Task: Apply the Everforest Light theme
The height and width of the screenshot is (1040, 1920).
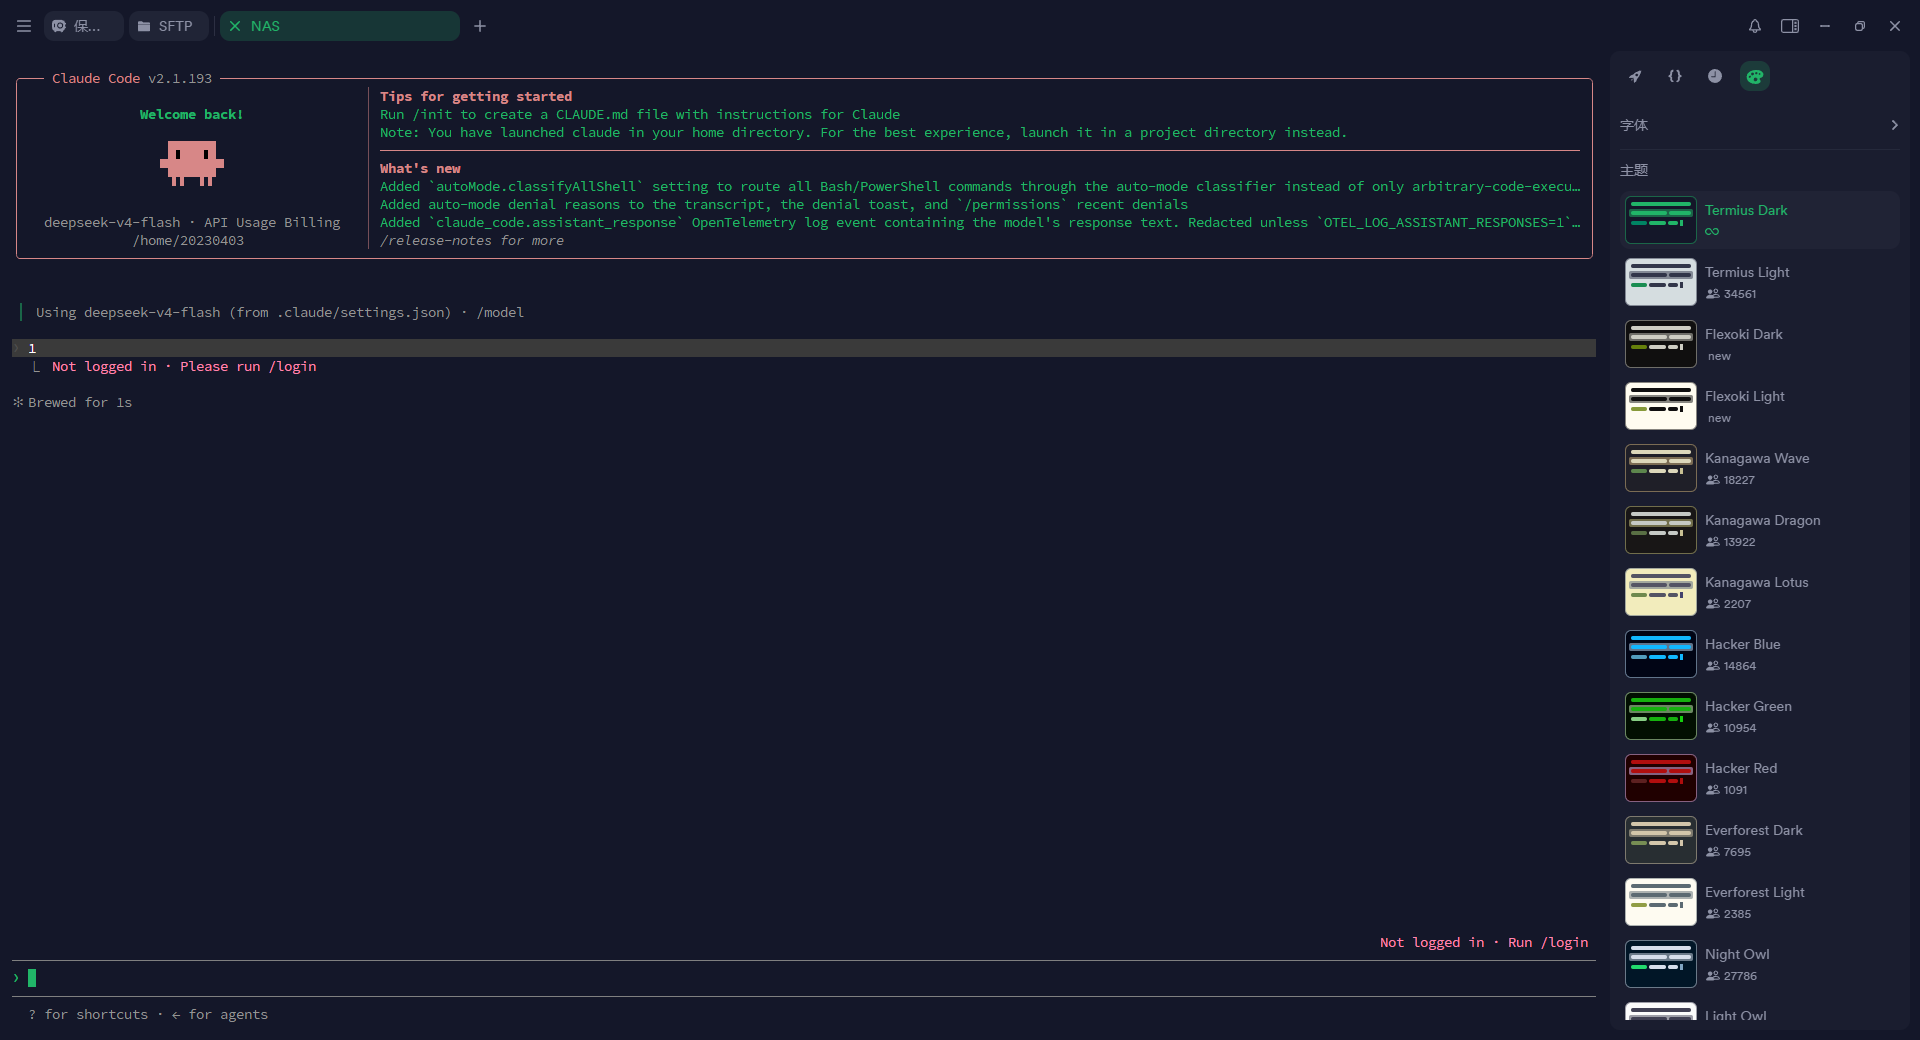Action: (x=1759, y=902)
